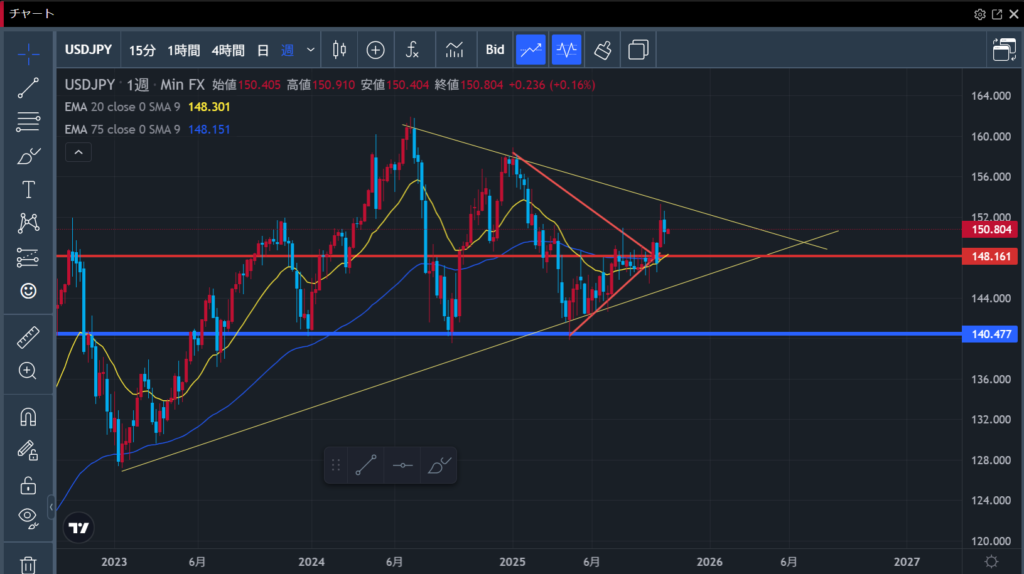Viewport: 1024px width, 574px height.
Task: Open the indicators fx menu
Action: coord(412,49)
